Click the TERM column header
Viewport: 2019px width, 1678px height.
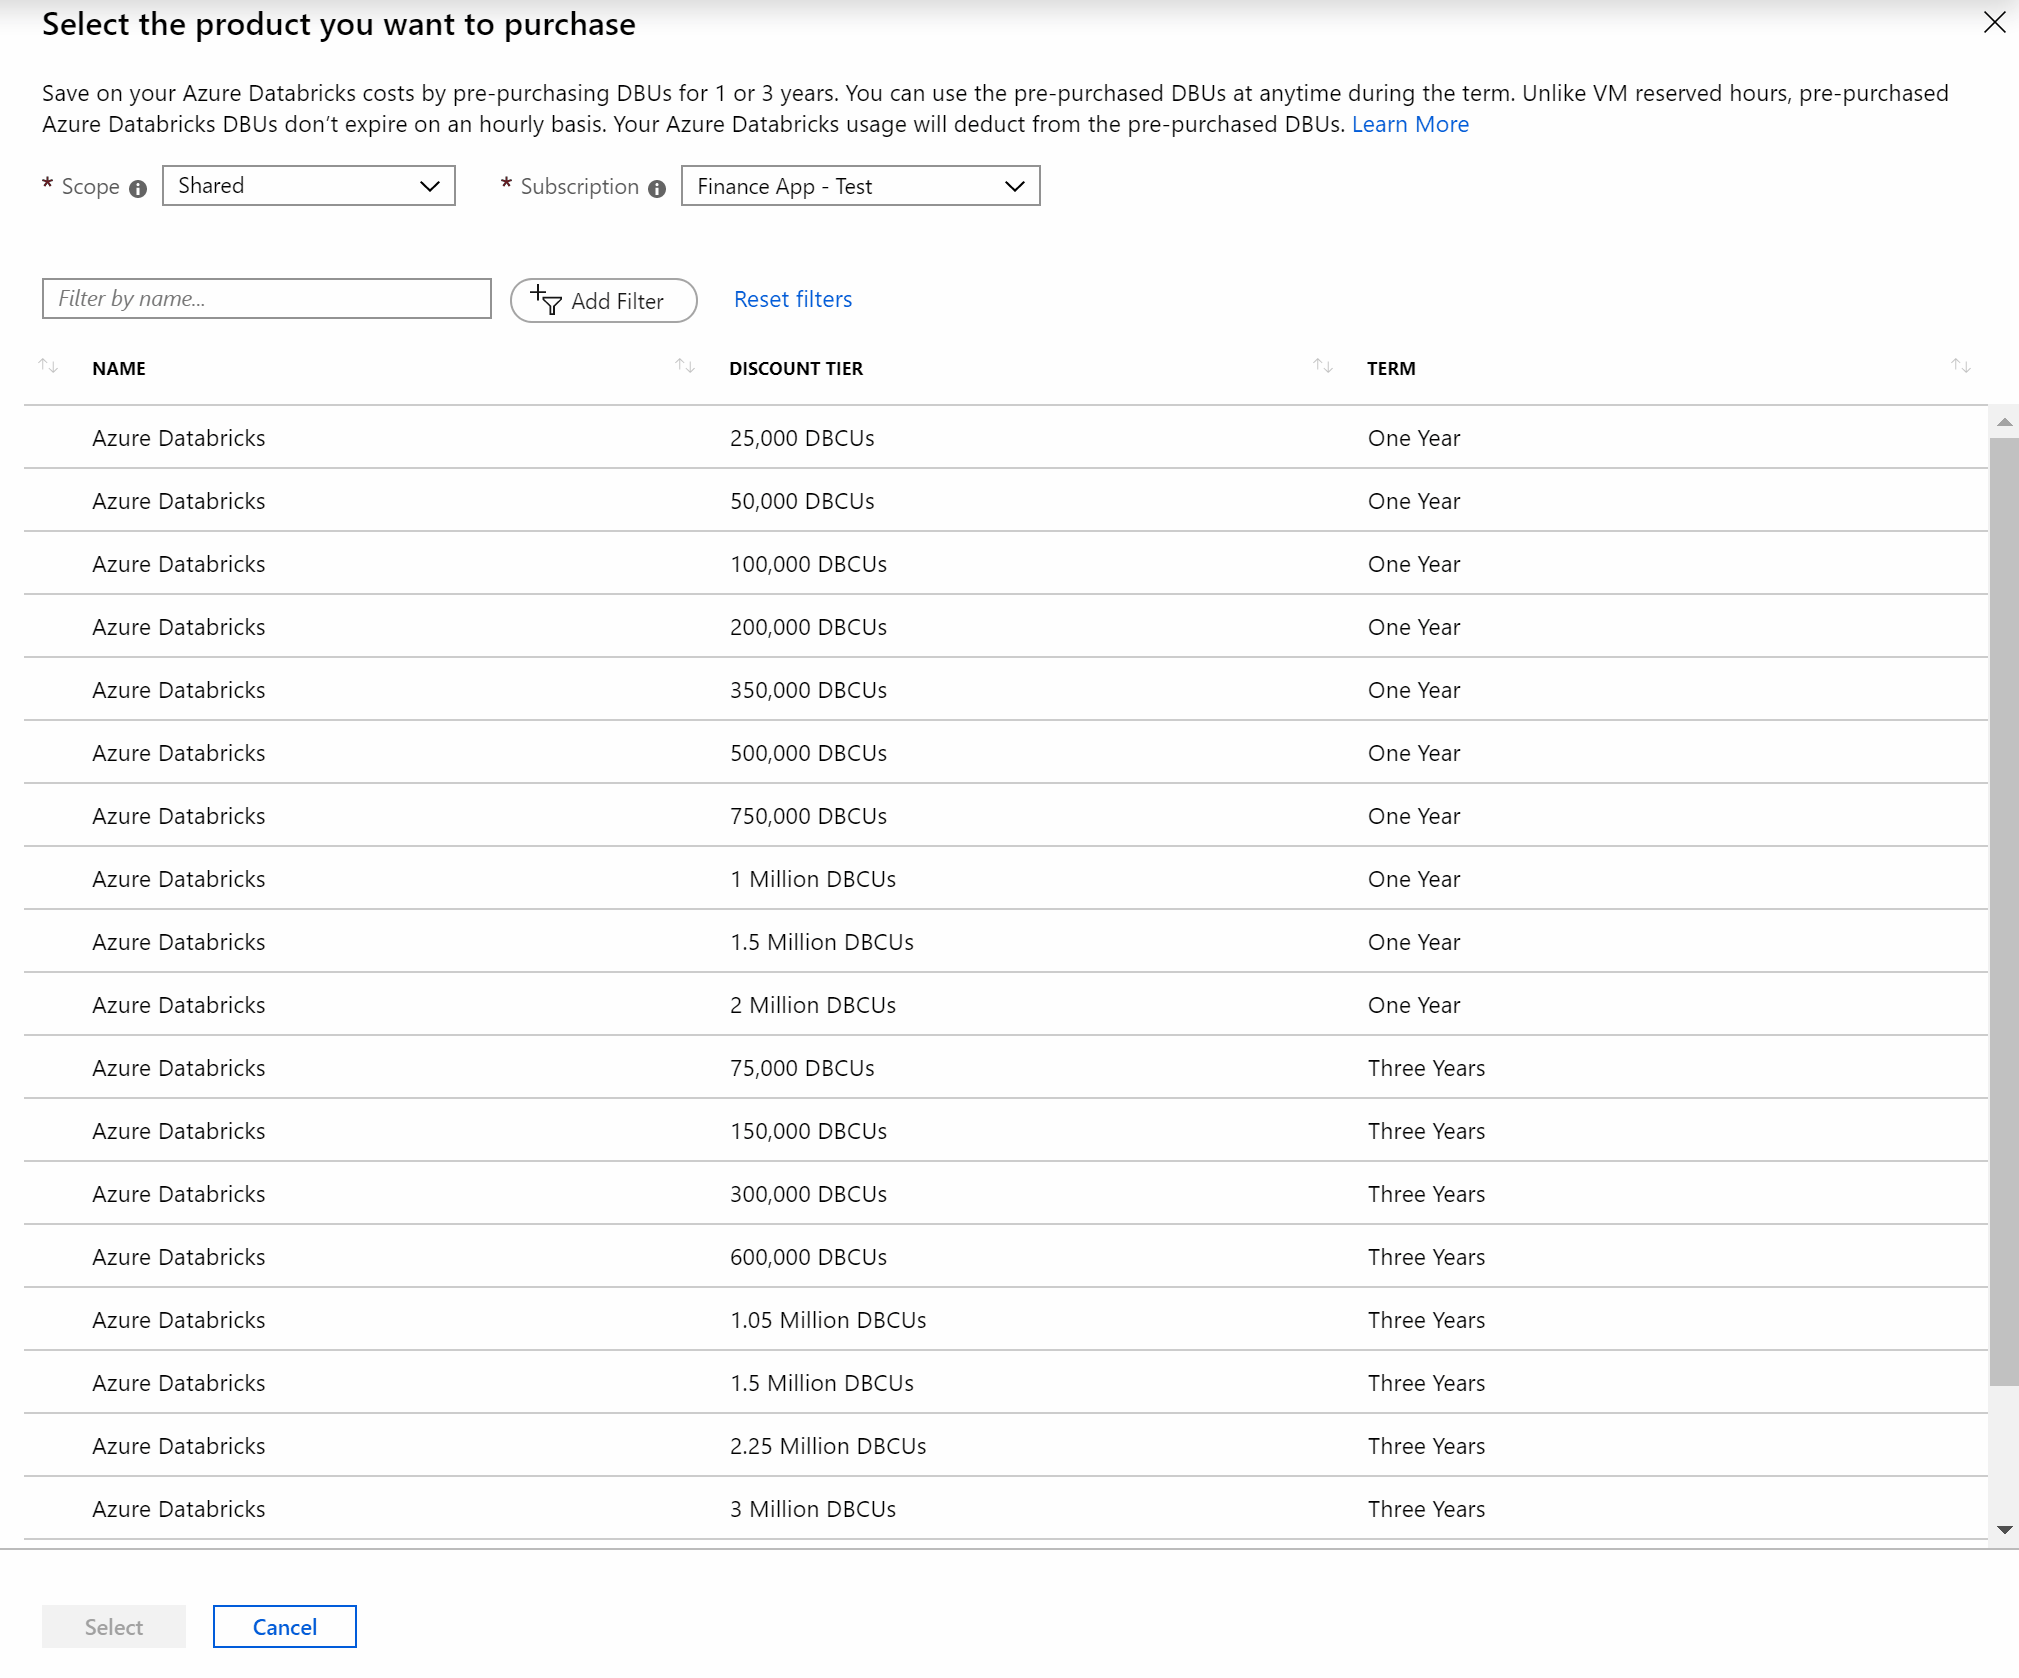[x=1391, y=368]
